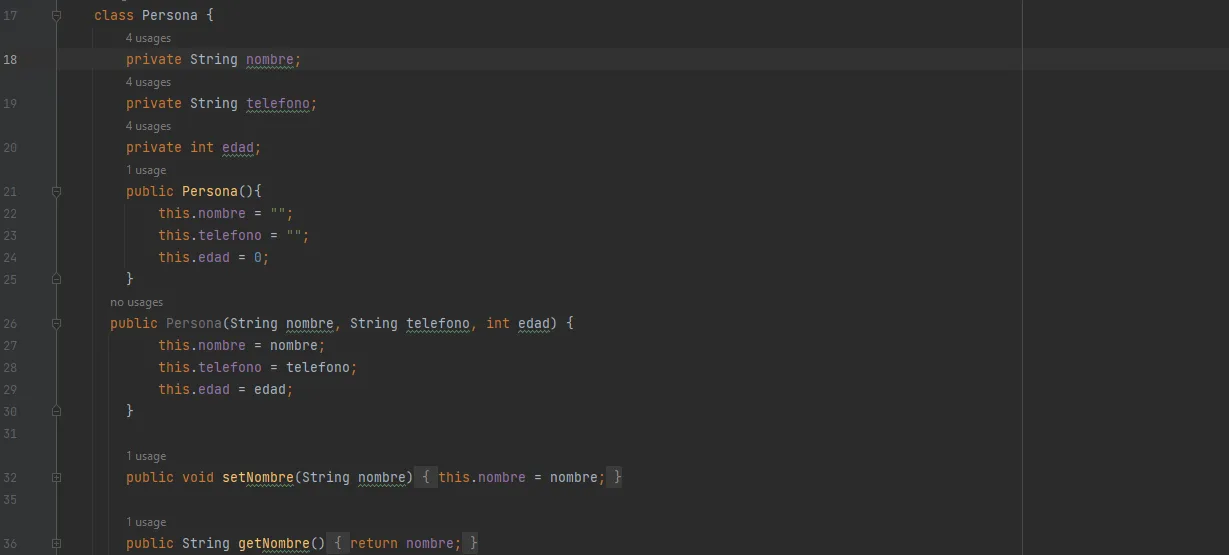Click this.telefono = telefono statement on line 28
The width and height of the screenshot is (1229, 555).
click(257, 368)
